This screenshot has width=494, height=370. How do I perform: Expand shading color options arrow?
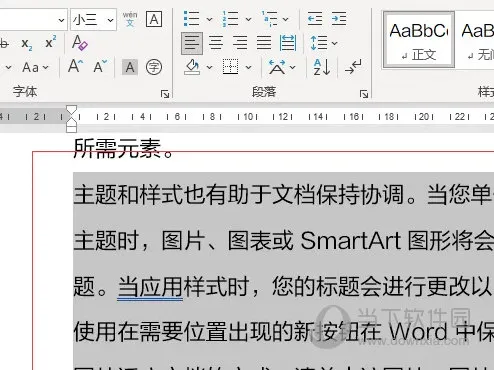[209, 67]
